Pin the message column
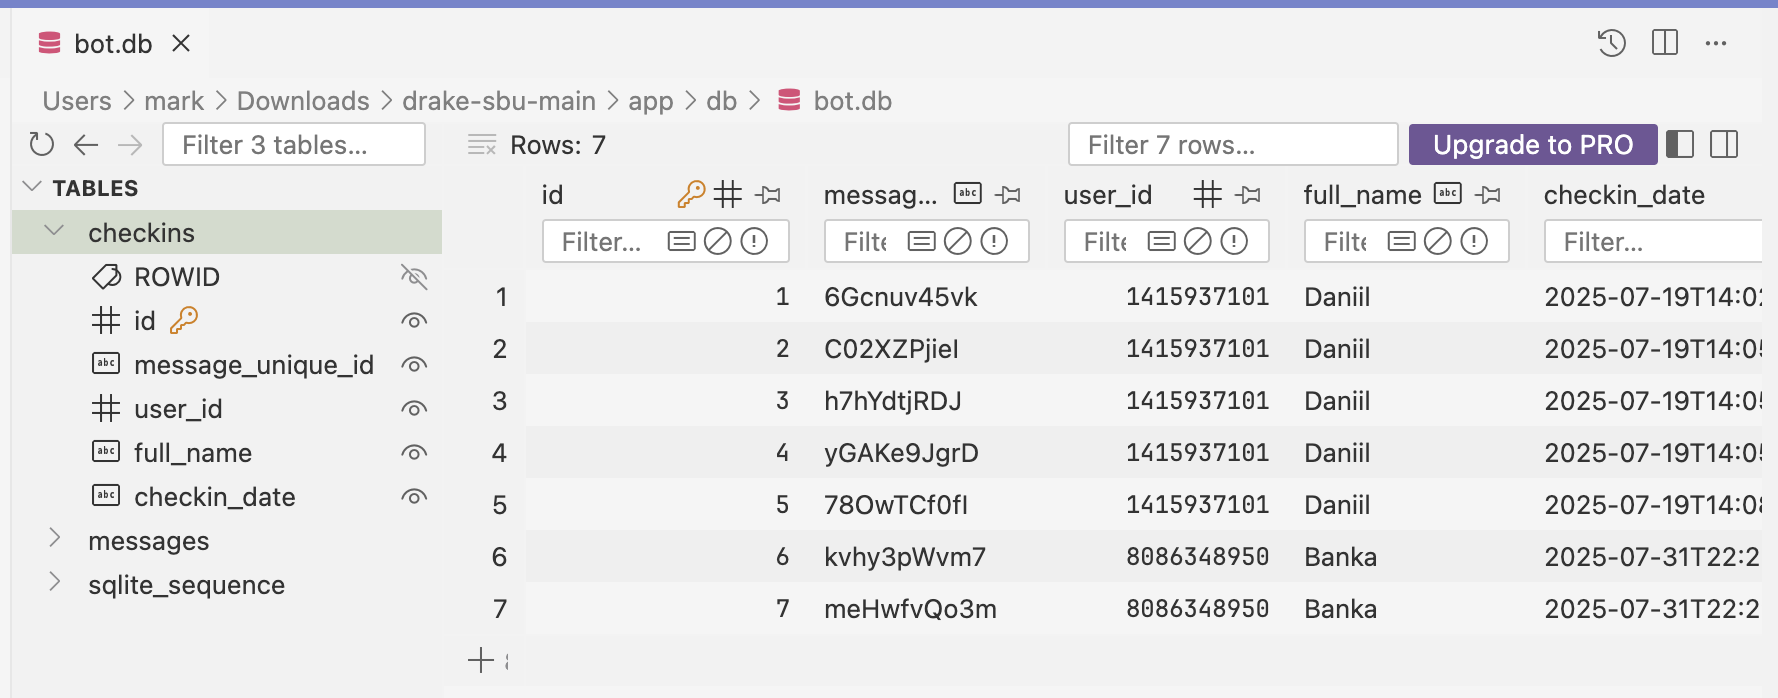Viewport: 1778px width, 698px height. (x=1008, y=195)
